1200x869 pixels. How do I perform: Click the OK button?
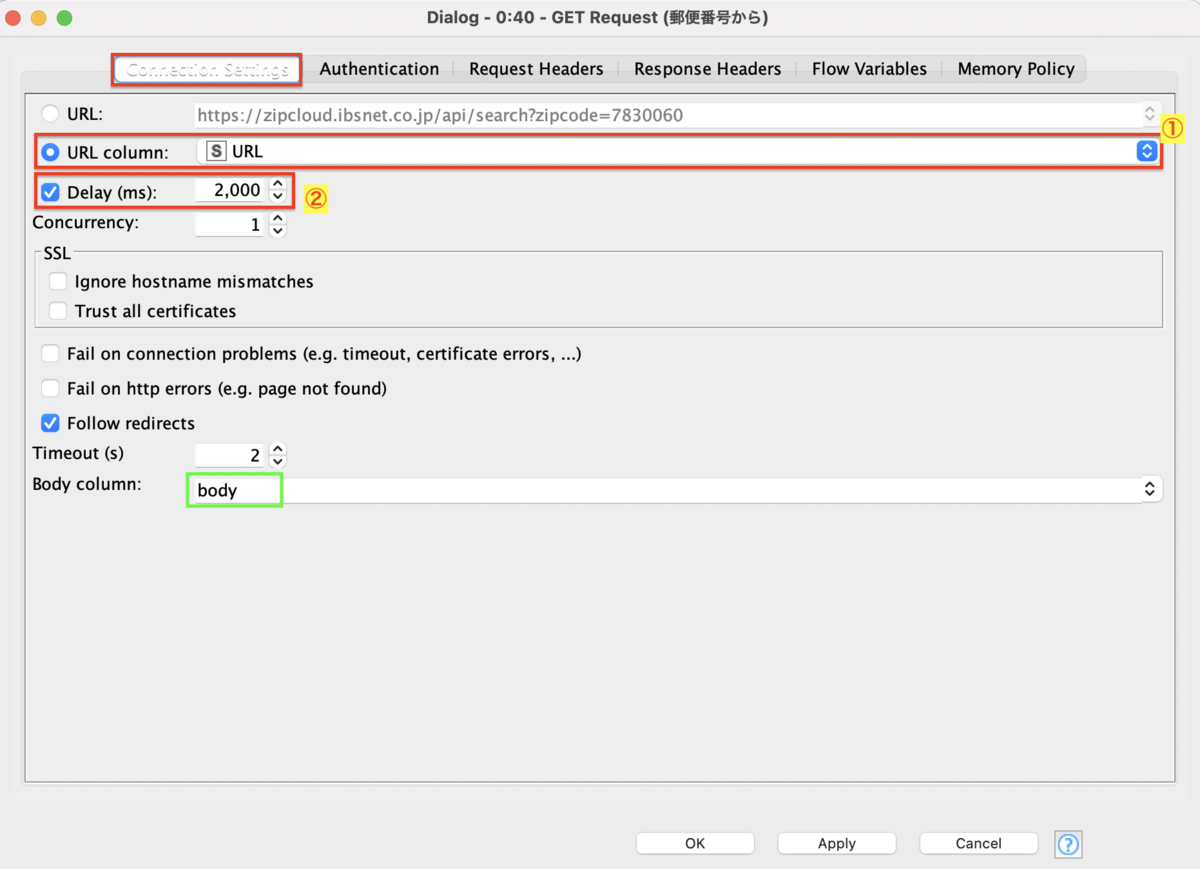(695, 843)
